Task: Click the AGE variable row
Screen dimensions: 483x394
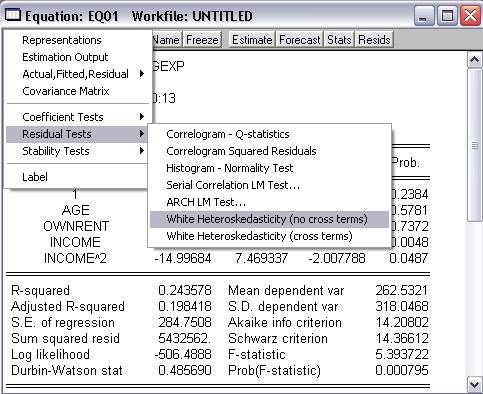Action: [x=76, y=210]
